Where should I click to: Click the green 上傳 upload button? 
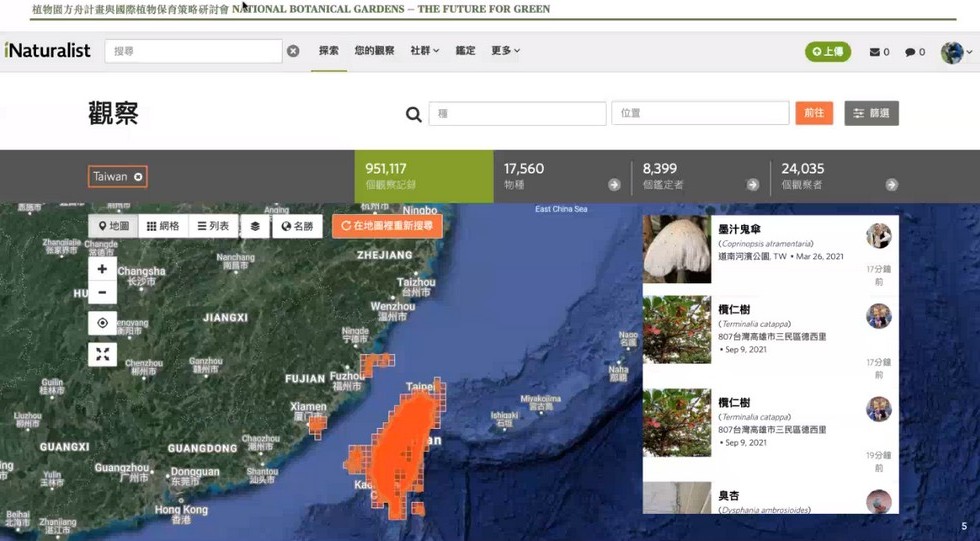coord(828,51)
